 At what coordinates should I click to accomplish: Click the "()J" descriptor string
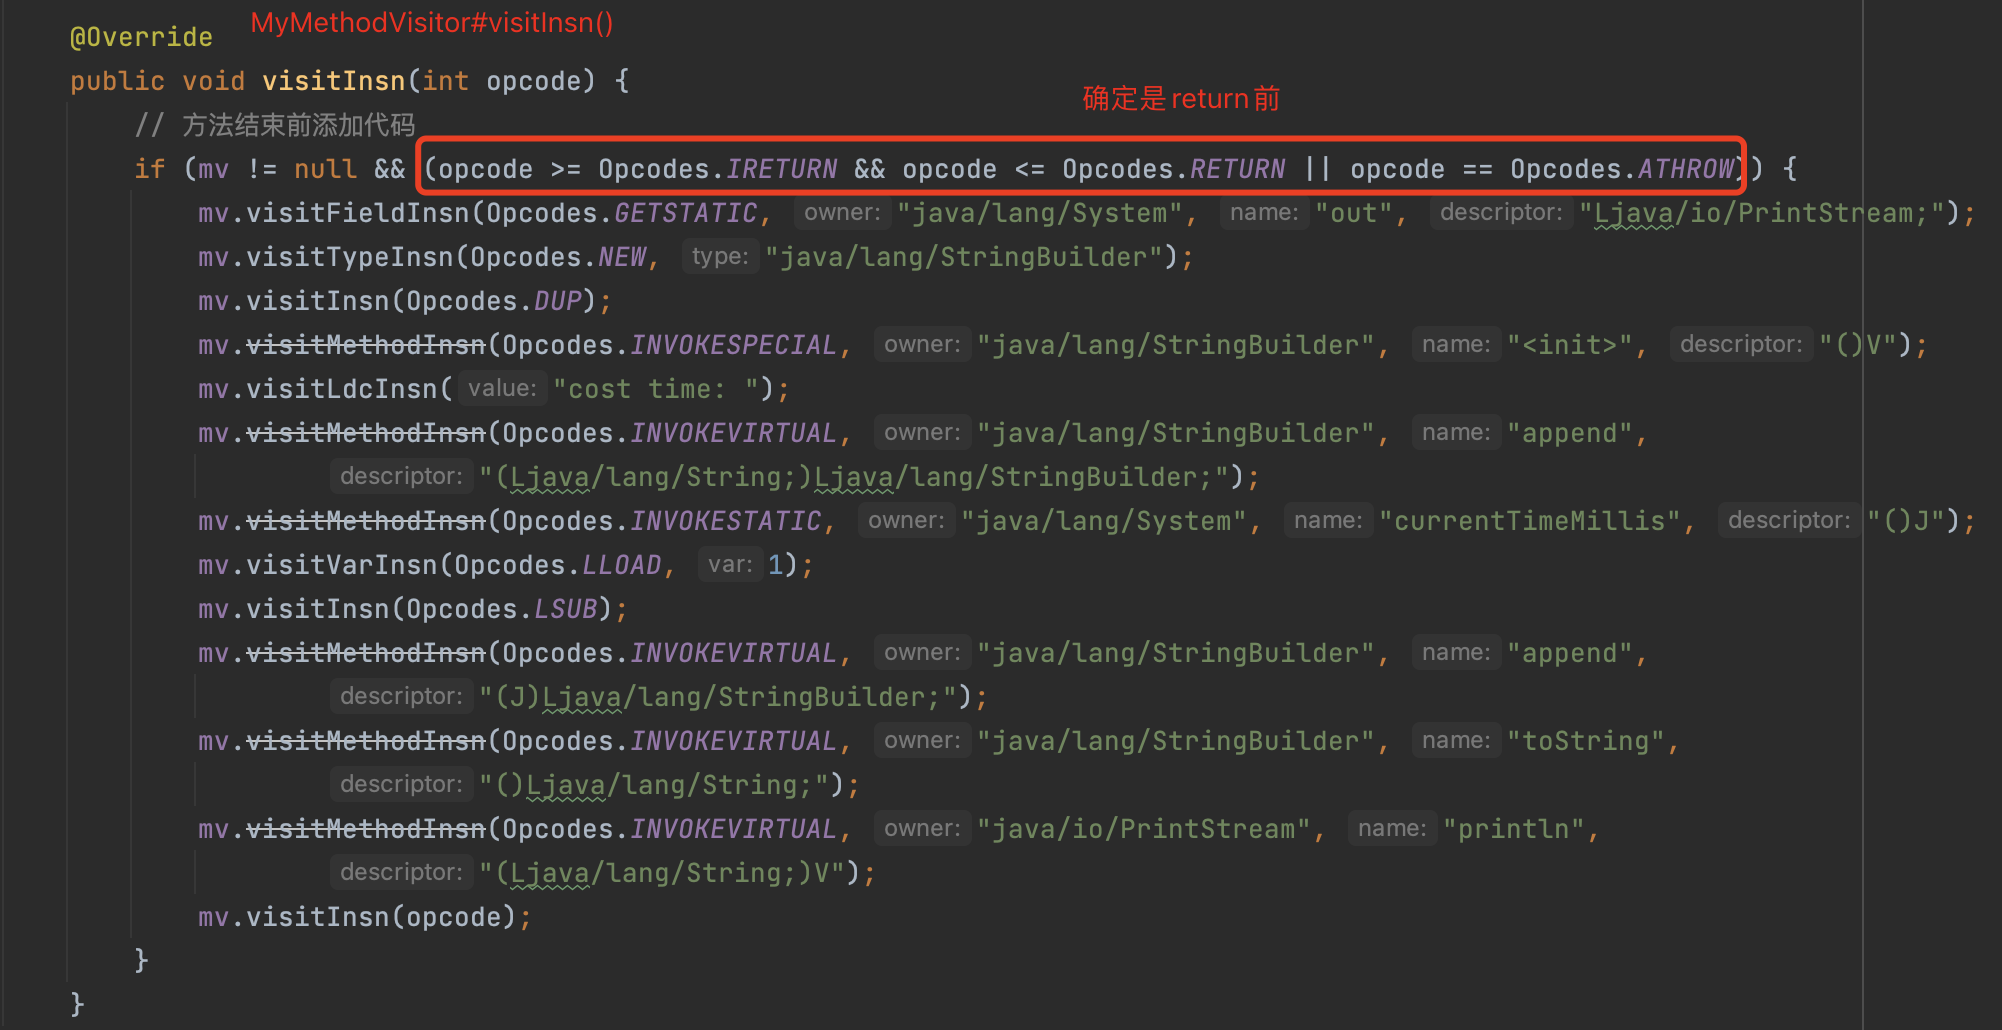coord(1906,521)
